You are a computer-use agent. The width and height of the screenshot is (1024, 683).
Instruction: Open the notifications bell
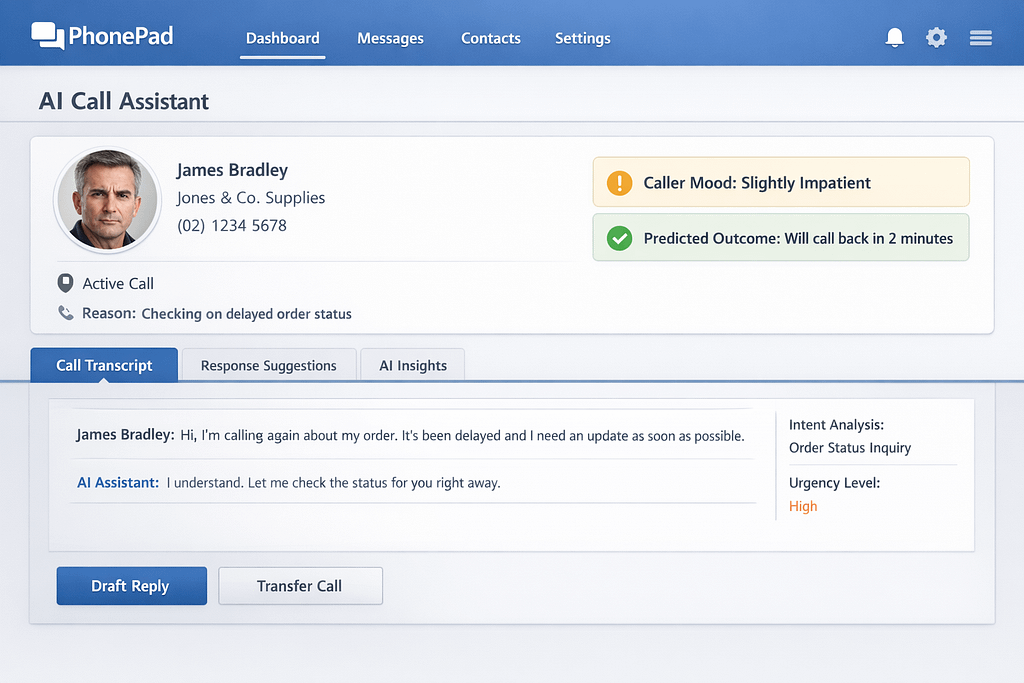click(895, 37)
